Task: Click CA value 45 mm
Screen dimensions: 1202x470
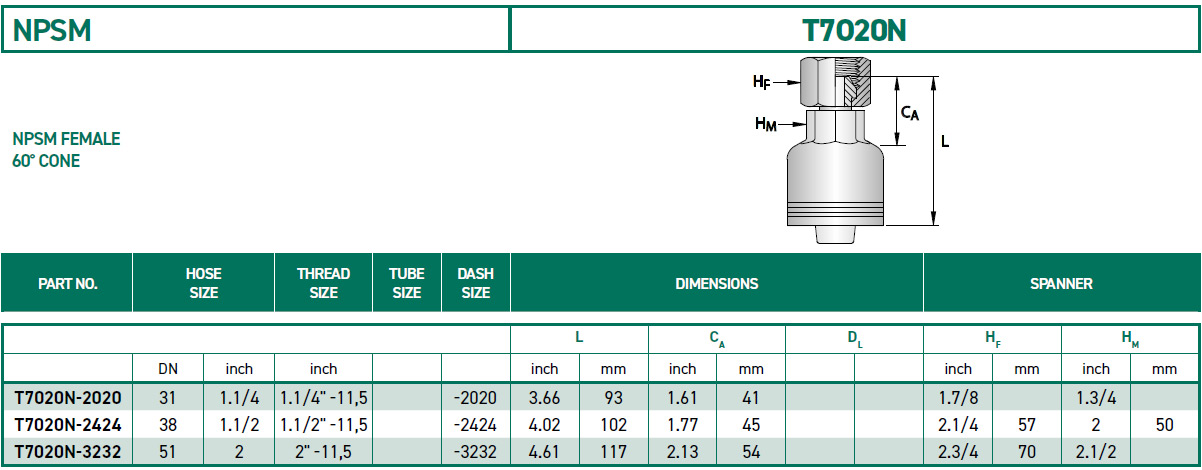Action: [x=751, y=424]
